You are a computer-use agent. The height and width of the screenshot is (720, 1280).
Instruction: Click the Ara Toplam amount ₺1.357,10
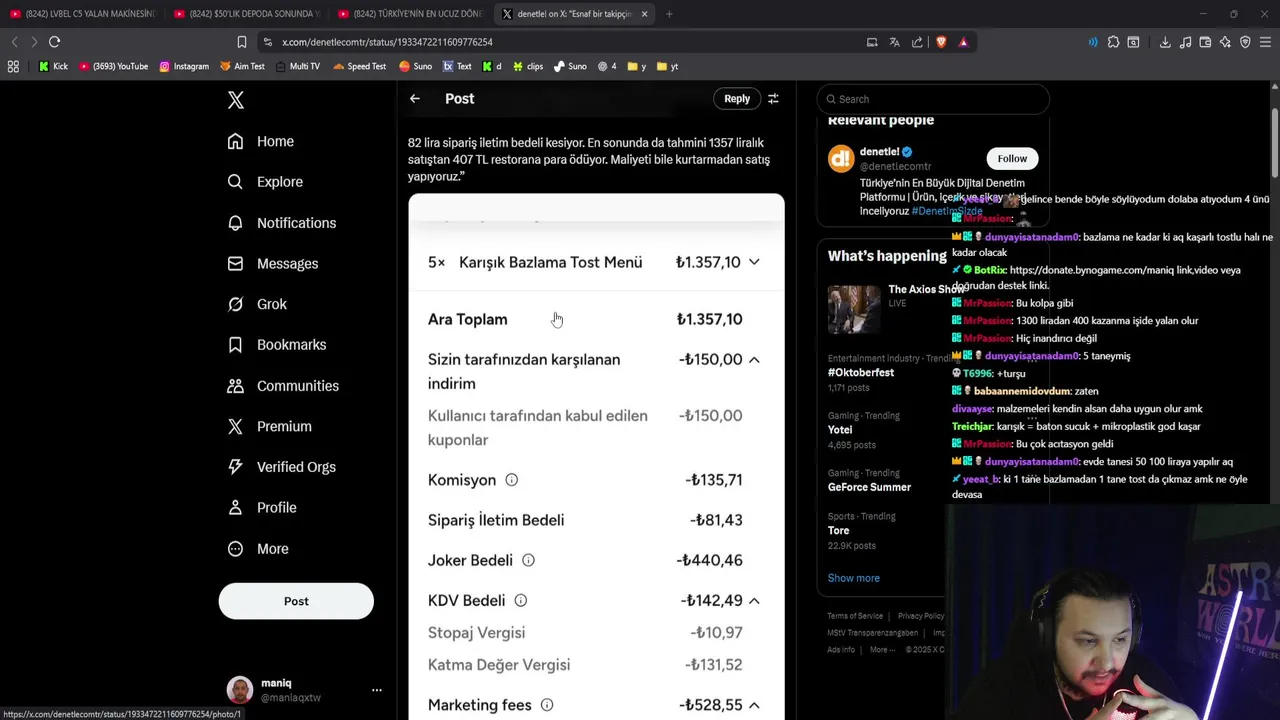click(x=709, y=319)
